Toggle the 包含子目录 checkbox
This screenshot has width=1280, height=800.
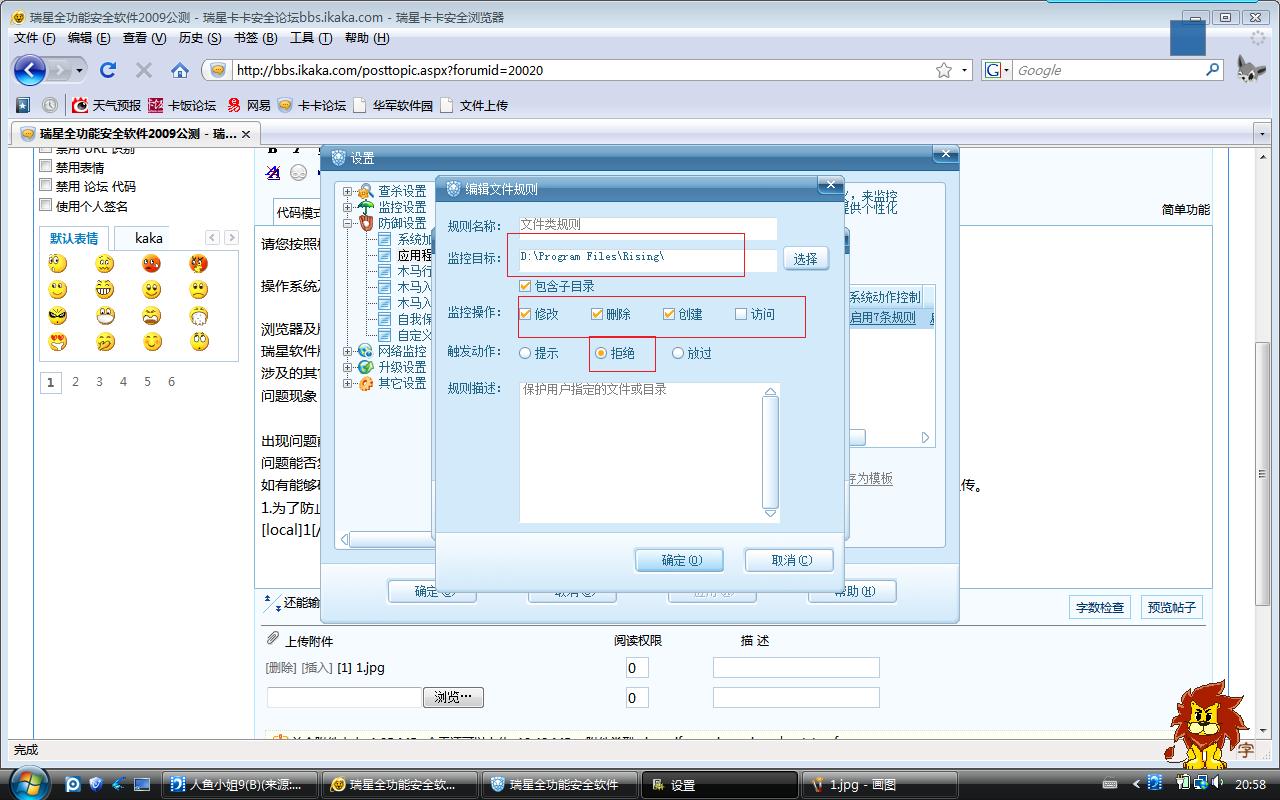(x=526, y=287)
